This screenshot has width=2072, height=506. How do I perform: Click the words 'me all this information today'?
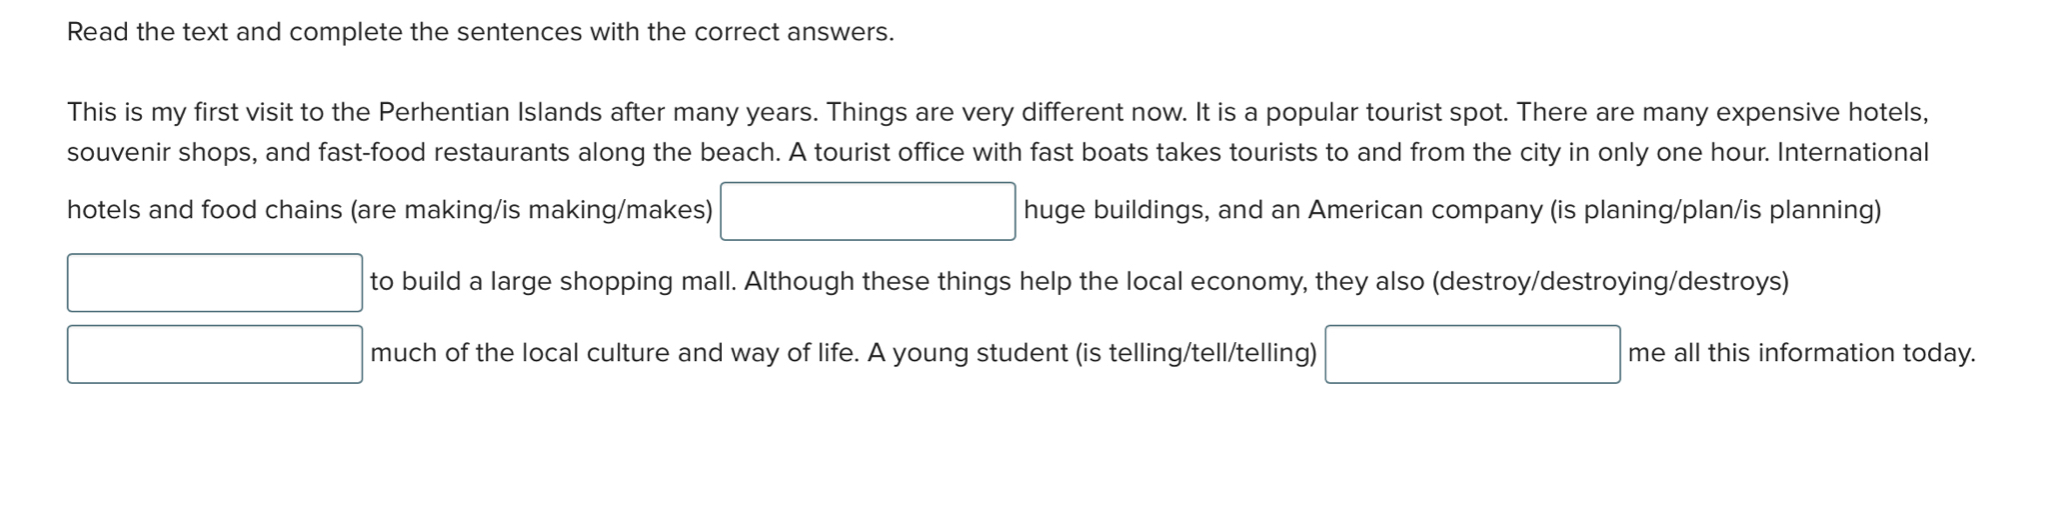coord(1801,353)
